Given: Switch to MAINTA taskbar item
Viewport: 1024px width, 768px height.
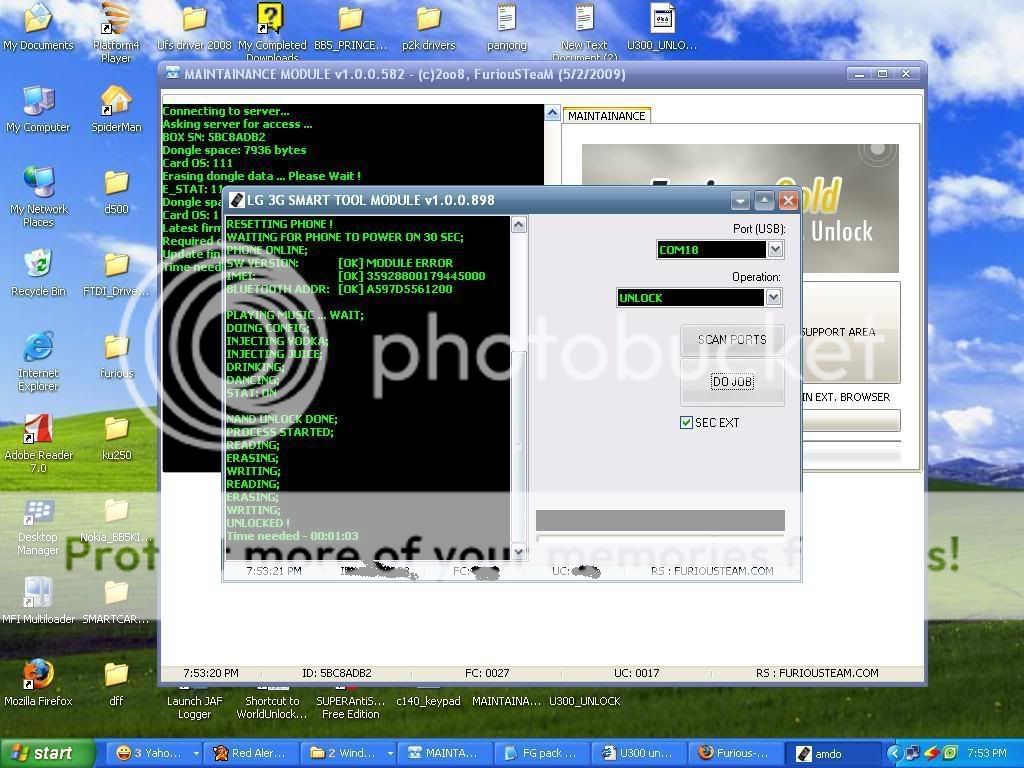Looking at the screenshot, I should click(x=446, y=753).
